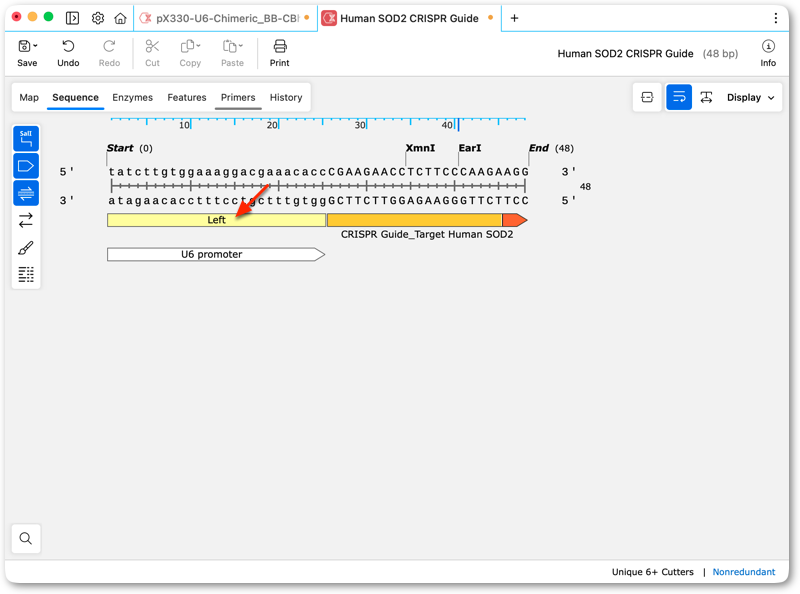Switch to the Map view tab

tap(29, 97)
